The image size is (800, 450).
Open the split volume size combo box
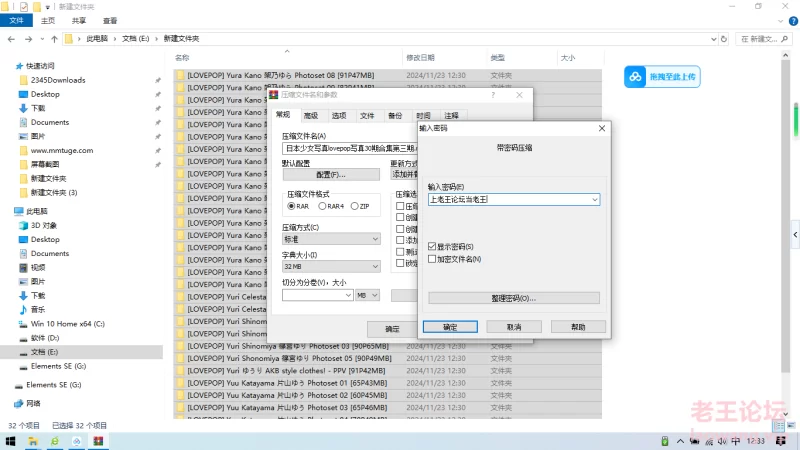pos(317,295)
